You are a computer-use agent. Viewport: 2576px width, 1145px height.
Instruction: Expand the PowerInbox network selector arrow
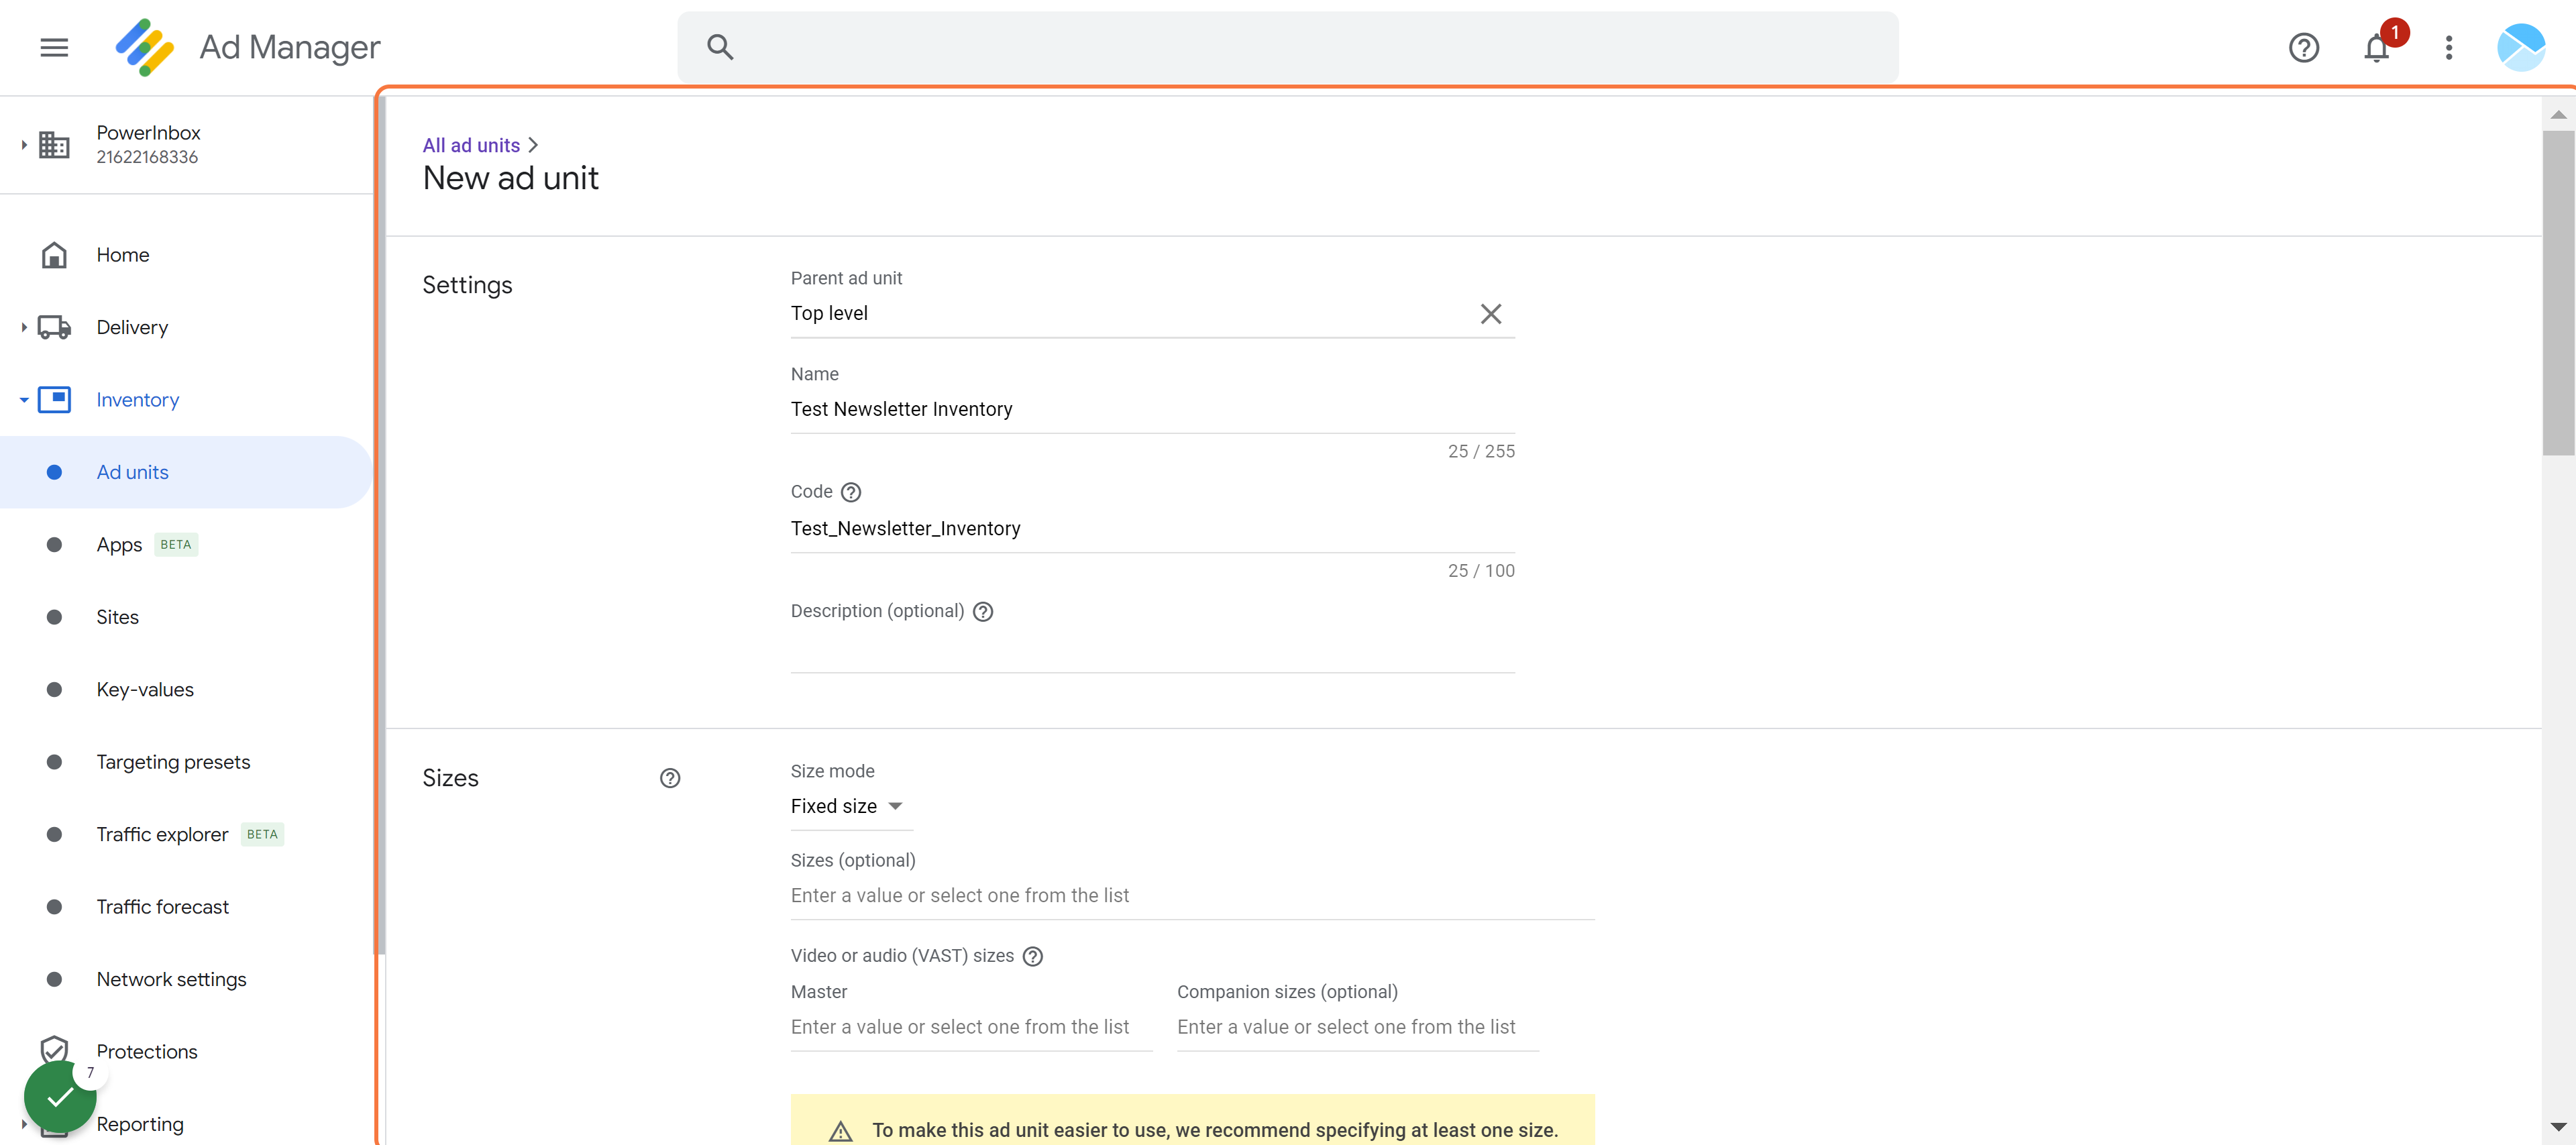tap(23, 145)
